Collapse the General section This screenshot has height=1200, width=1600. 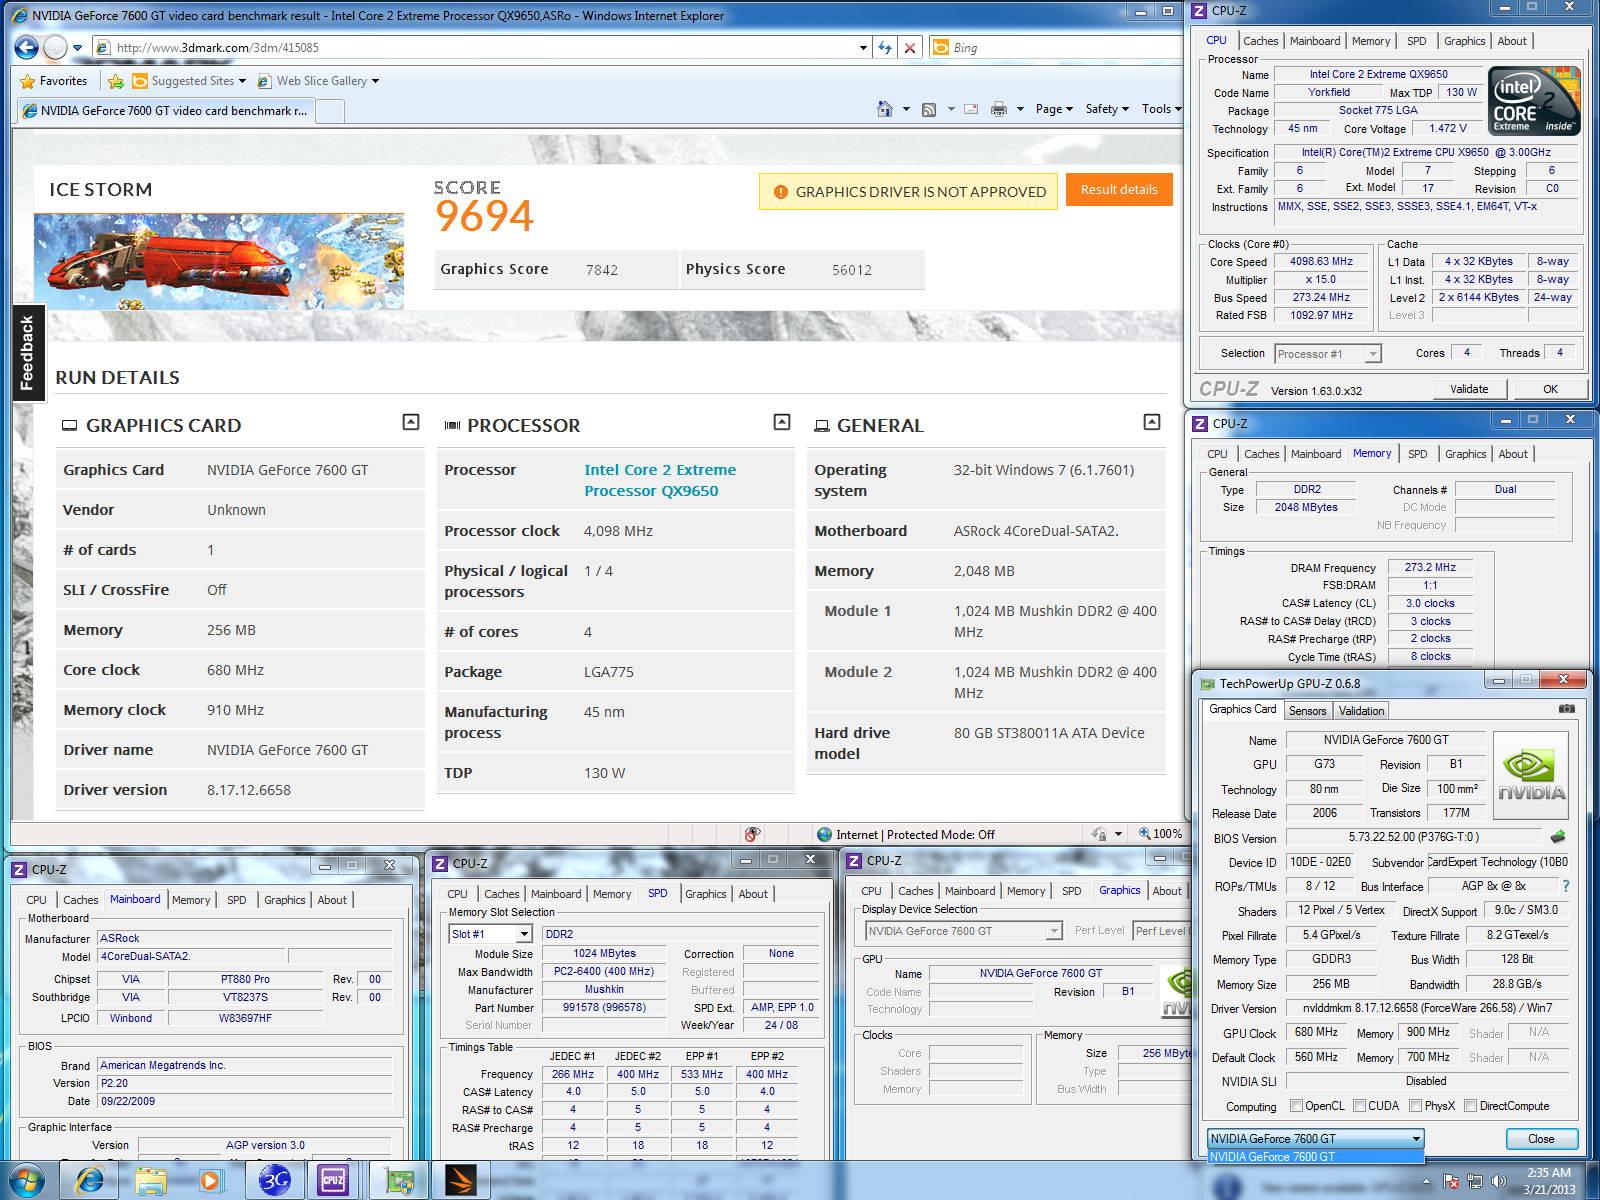coord(1152,422)
